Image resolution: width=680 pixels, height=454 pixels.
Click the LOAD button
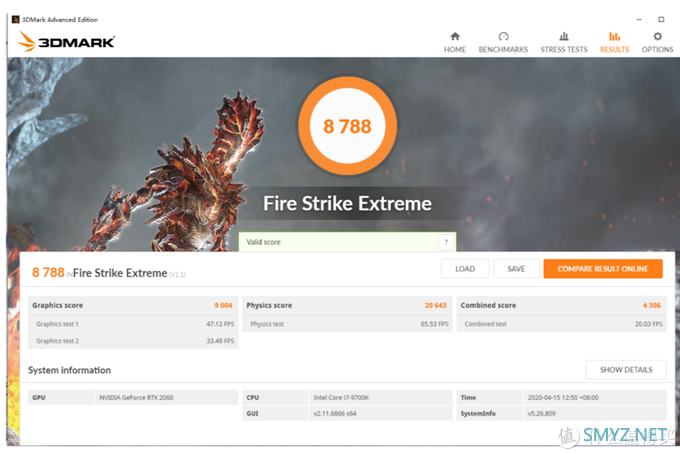pos(465,269)
